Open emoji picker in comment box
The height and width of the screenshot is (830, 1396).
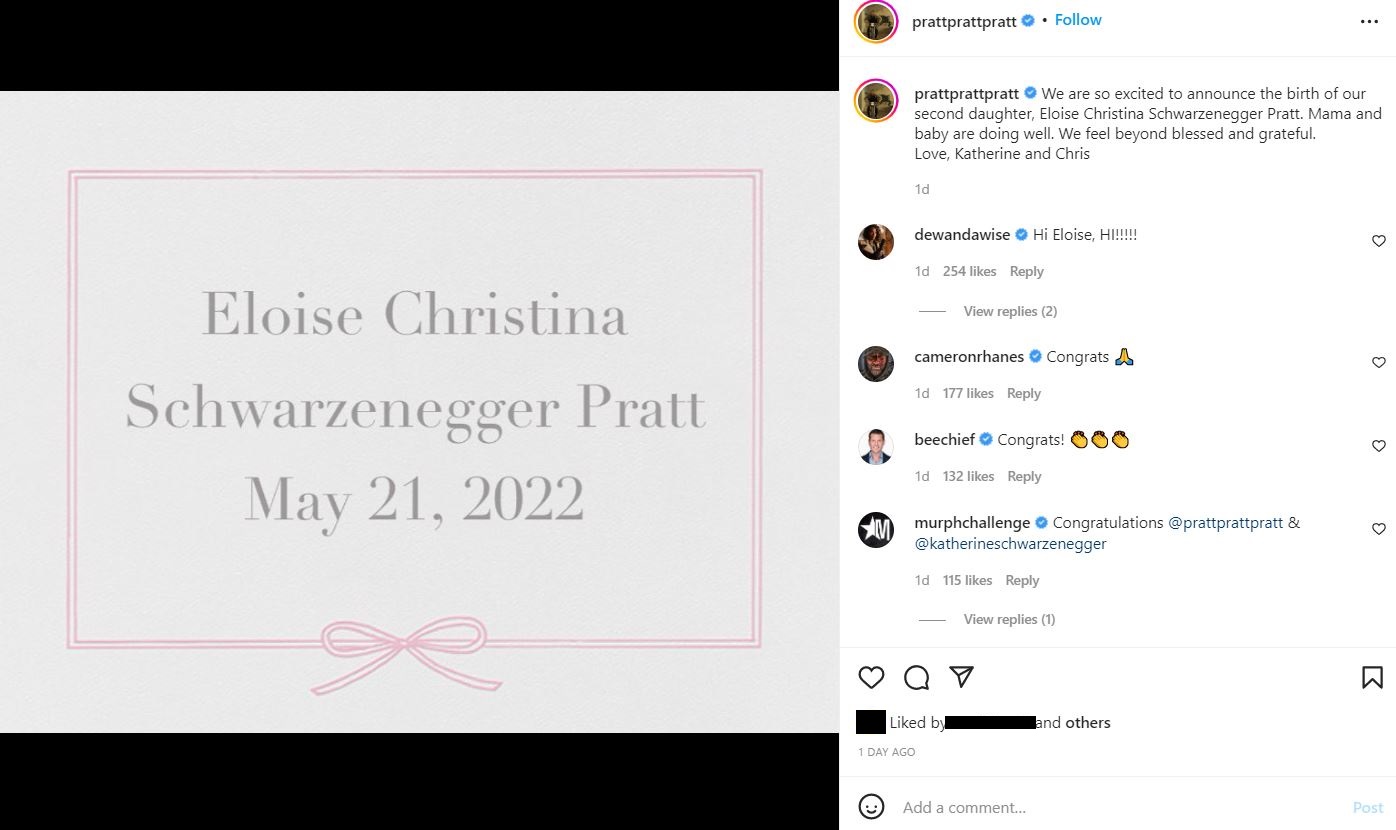point(871,806)
